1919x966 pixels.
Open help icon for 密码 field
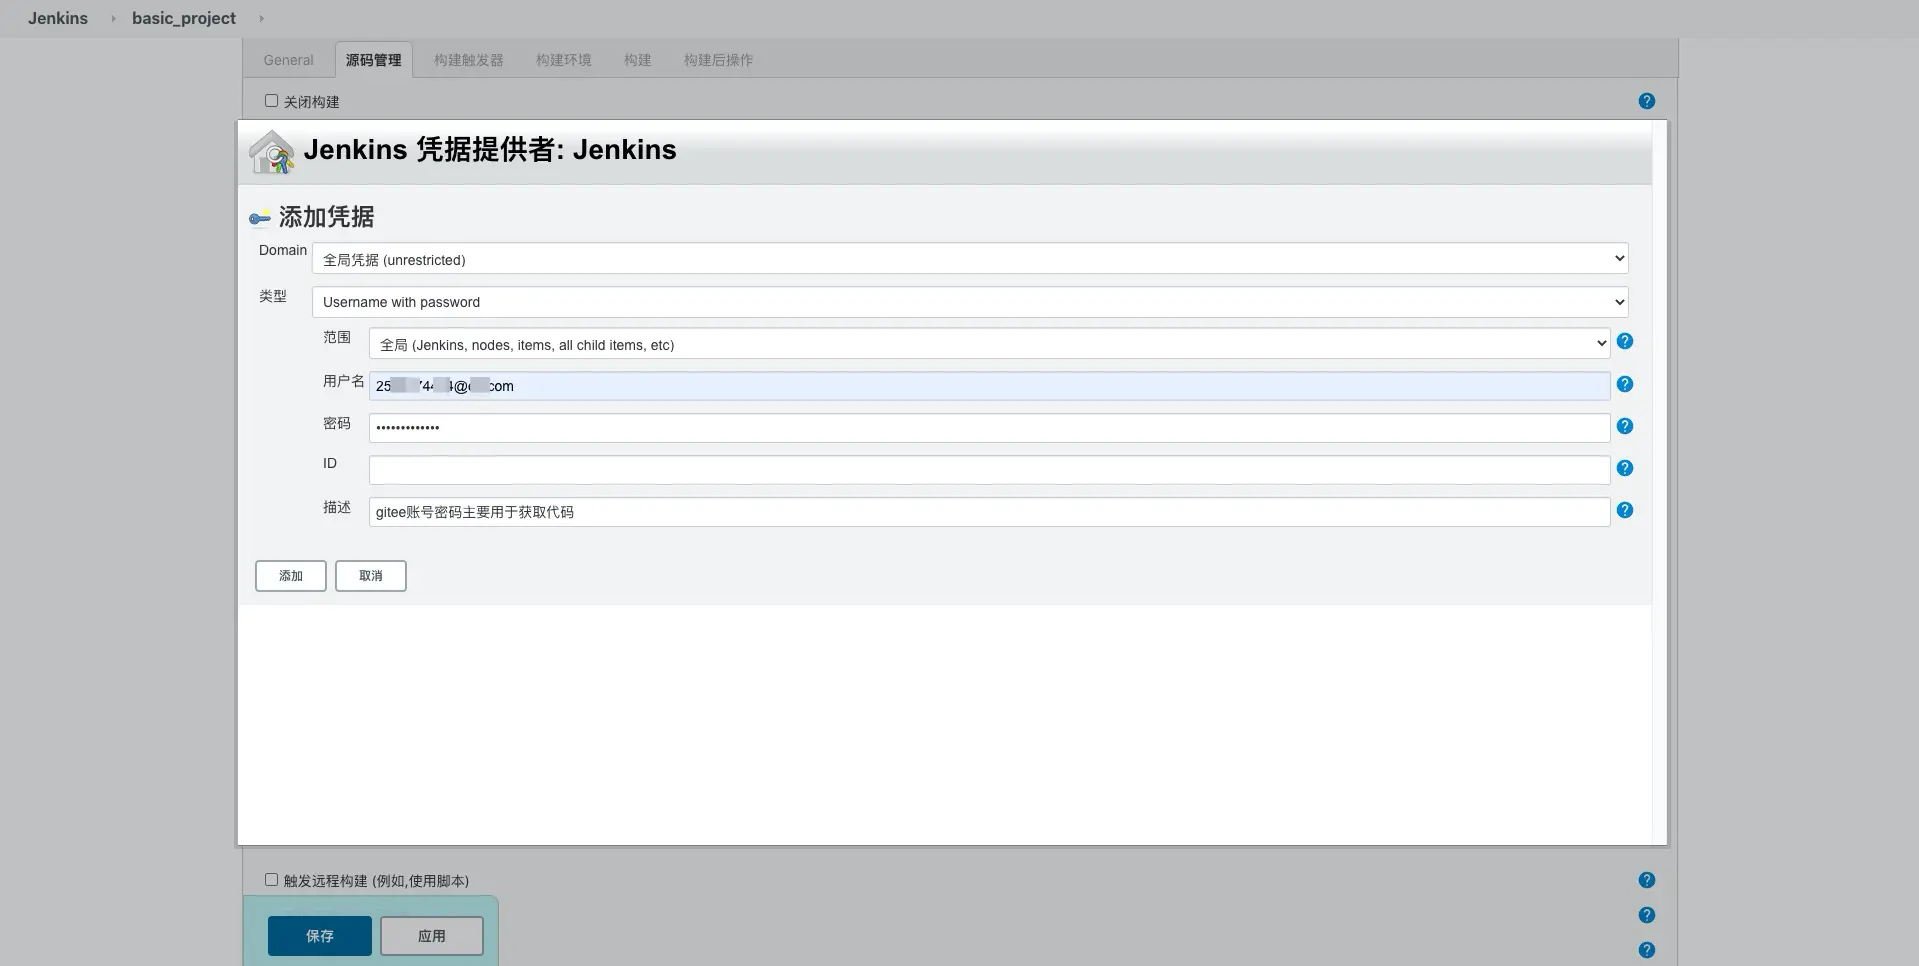(x=1625, y=426)
